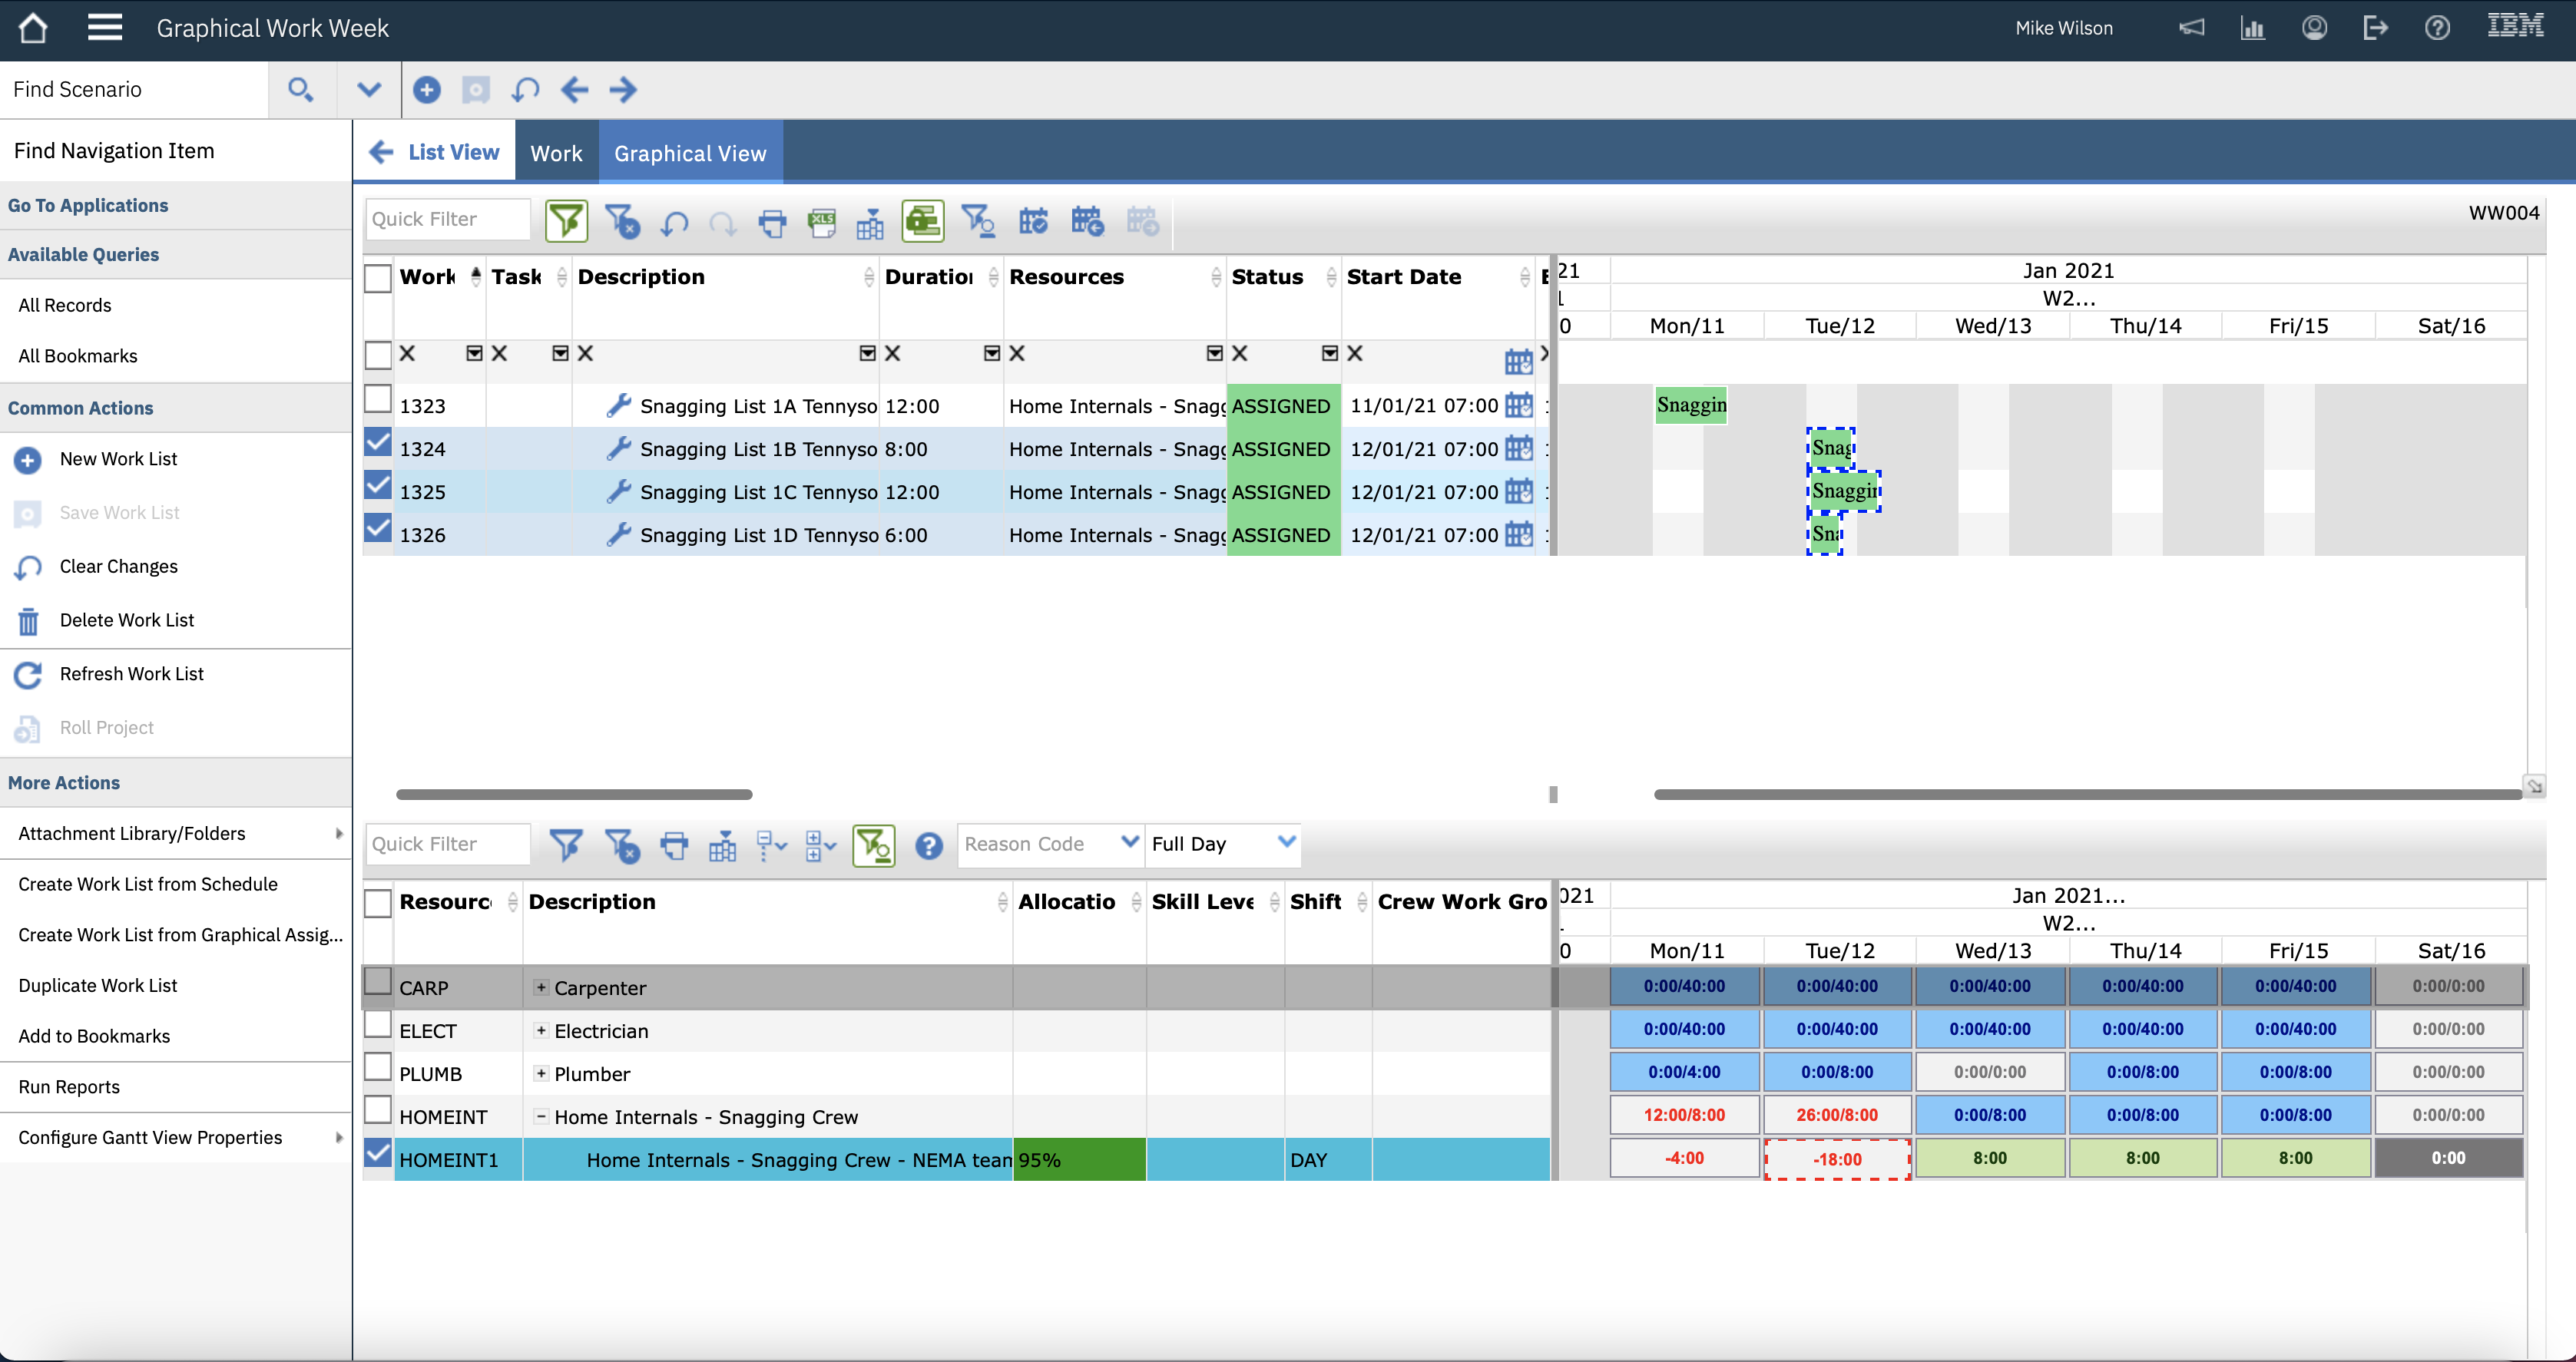Tick the PLUMB resource checkbox

point(377,1068)
